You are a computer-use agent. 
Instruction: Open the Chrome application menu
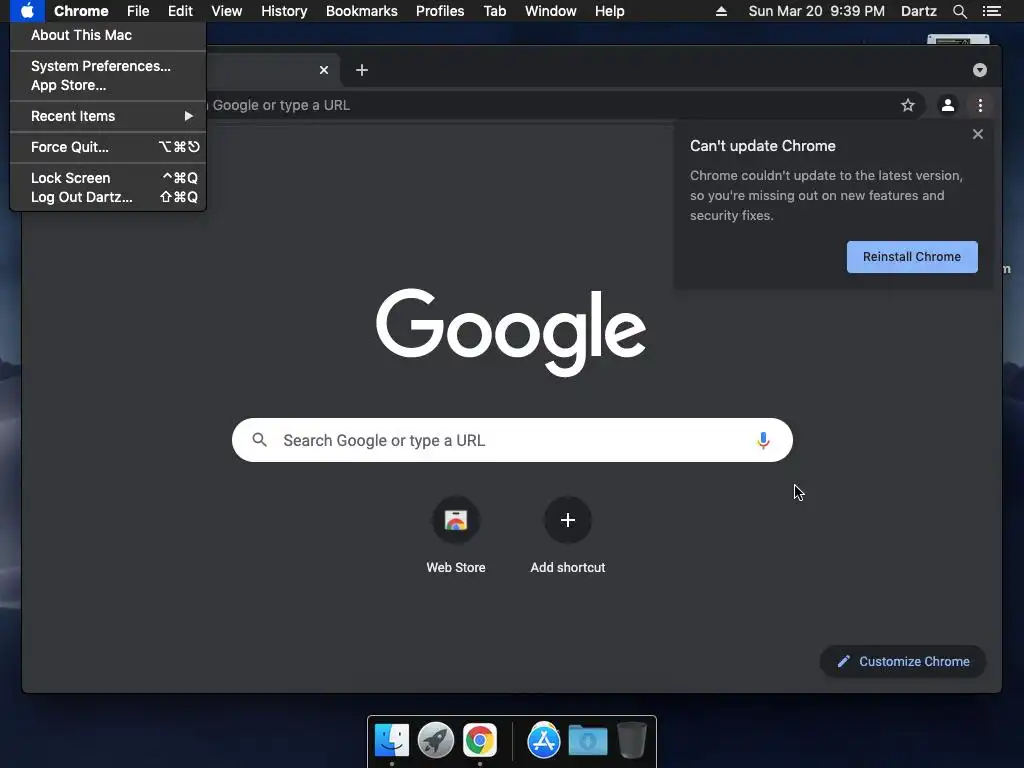click(81, 11)
